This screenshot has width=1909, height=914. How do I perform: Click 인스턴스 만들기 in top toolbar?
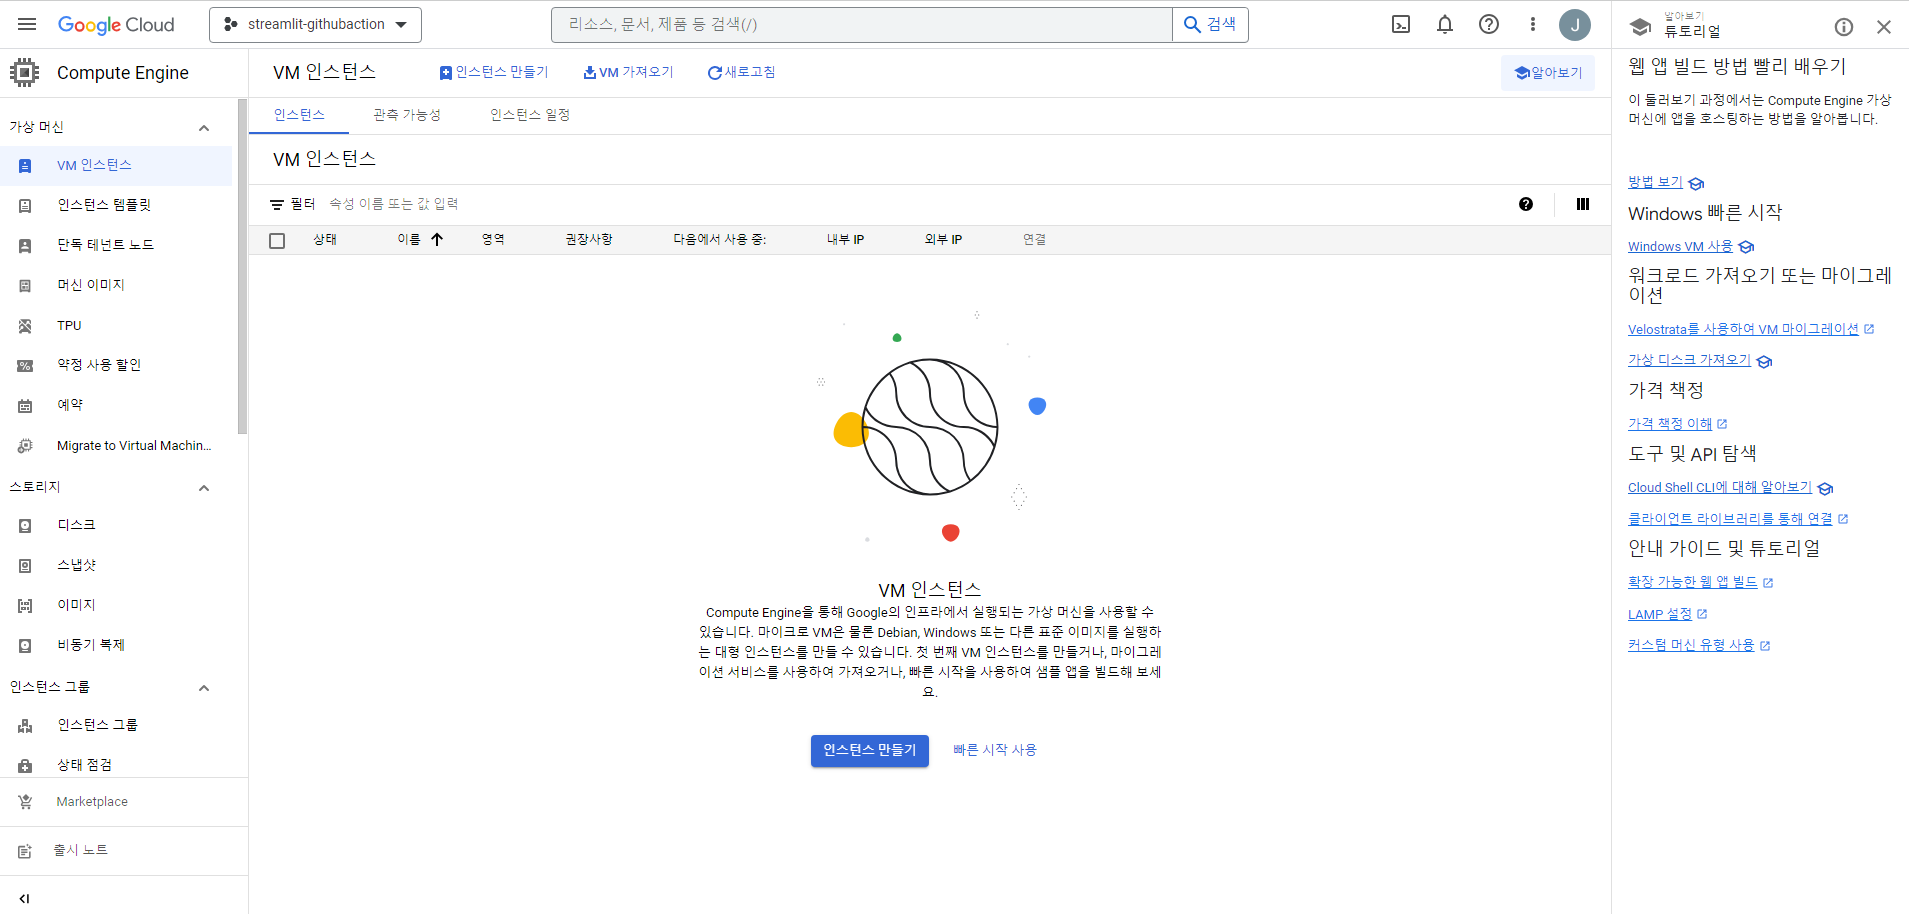[x=494, y=72]
